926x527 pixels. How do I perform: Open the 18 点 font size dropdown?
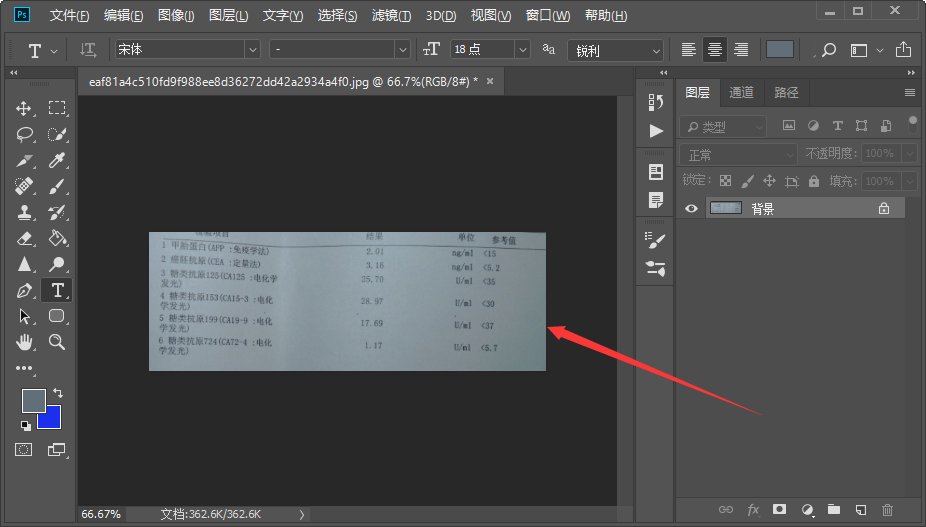(522, 50)
